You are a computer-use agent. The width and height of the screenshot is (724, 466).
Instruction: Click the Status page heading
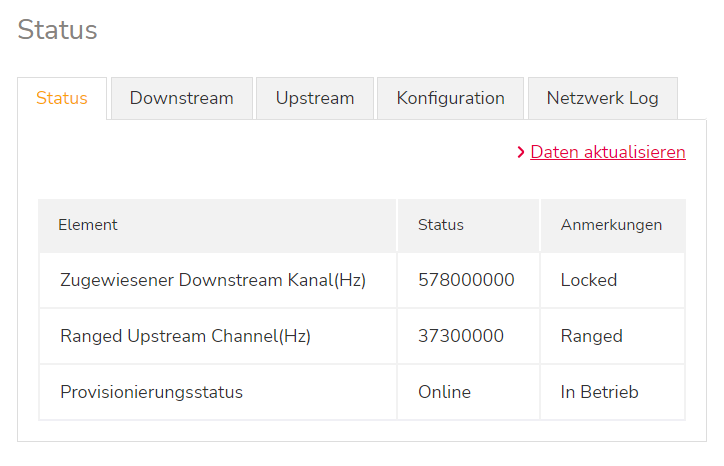(58, 30)
